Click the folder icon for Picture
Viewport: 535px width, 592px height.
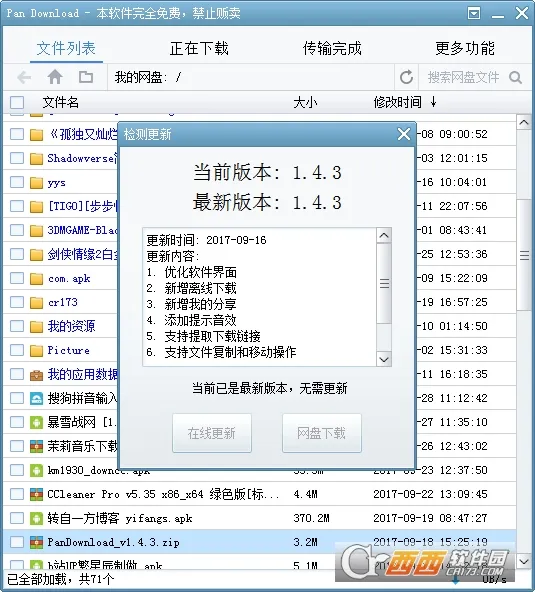click(36, 351)
